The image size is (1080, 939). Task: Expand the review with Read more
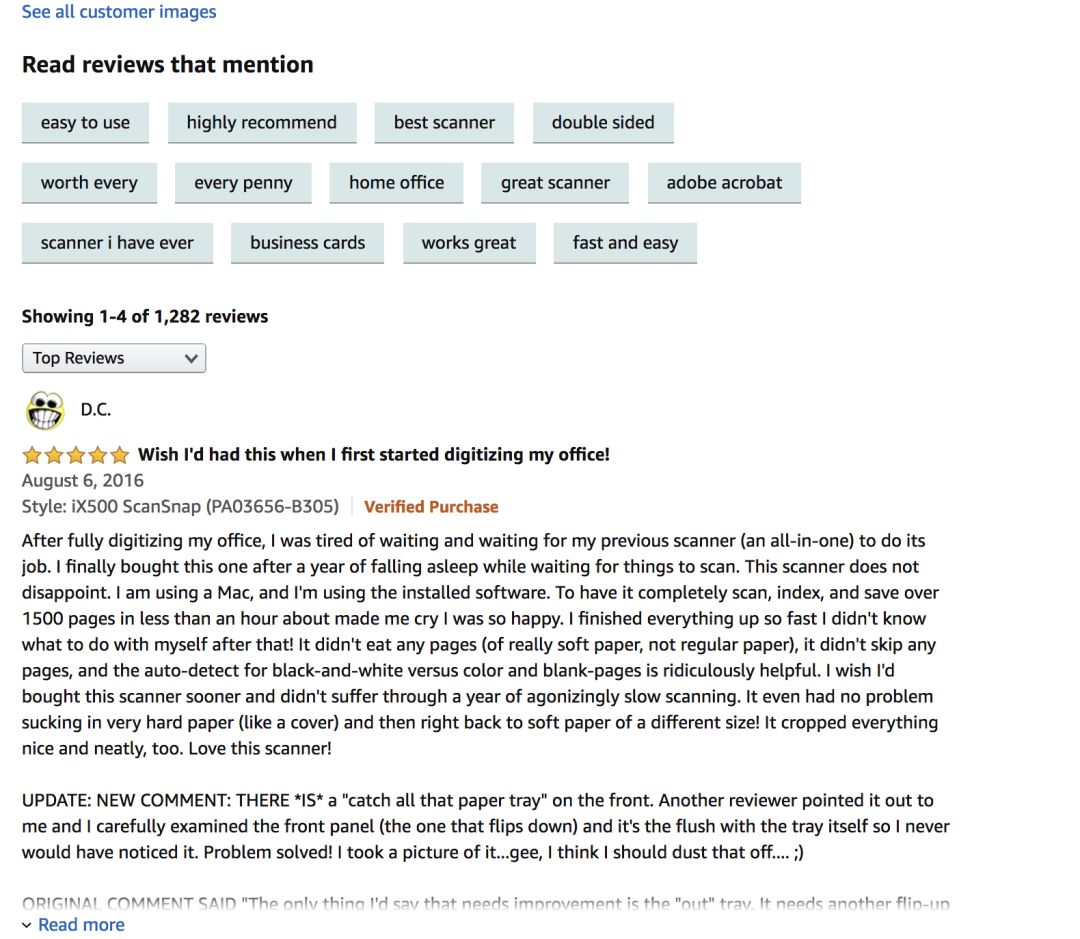[x=81, y=925]
